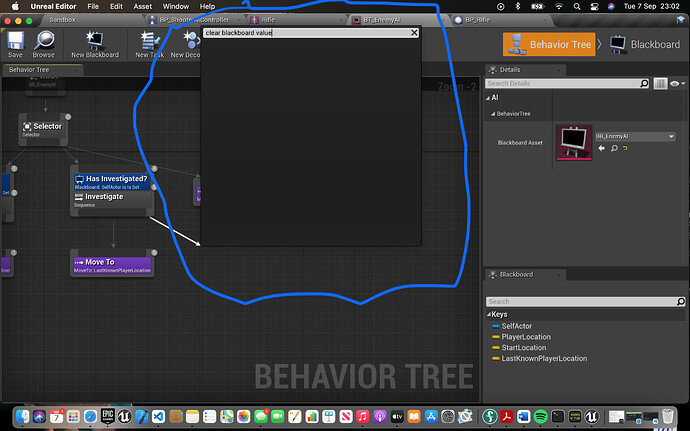Open Microsoft Word from the Dock
The height and width of the screenshot is (431, 690).
(524, 416)
